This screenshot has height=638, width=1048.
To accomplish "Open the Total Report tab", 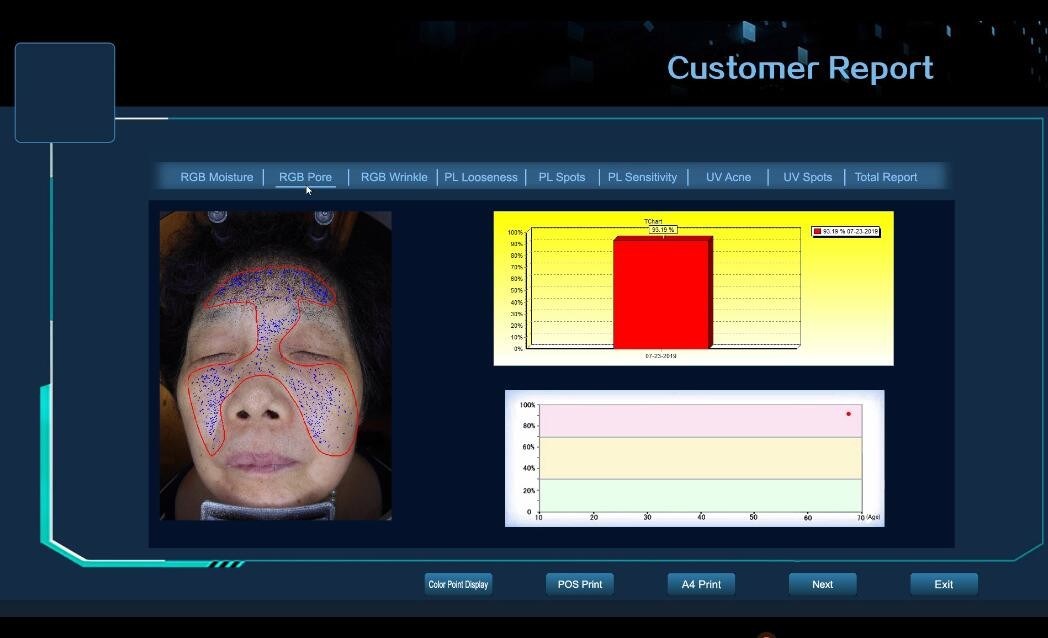I will [x=885, y=177].
